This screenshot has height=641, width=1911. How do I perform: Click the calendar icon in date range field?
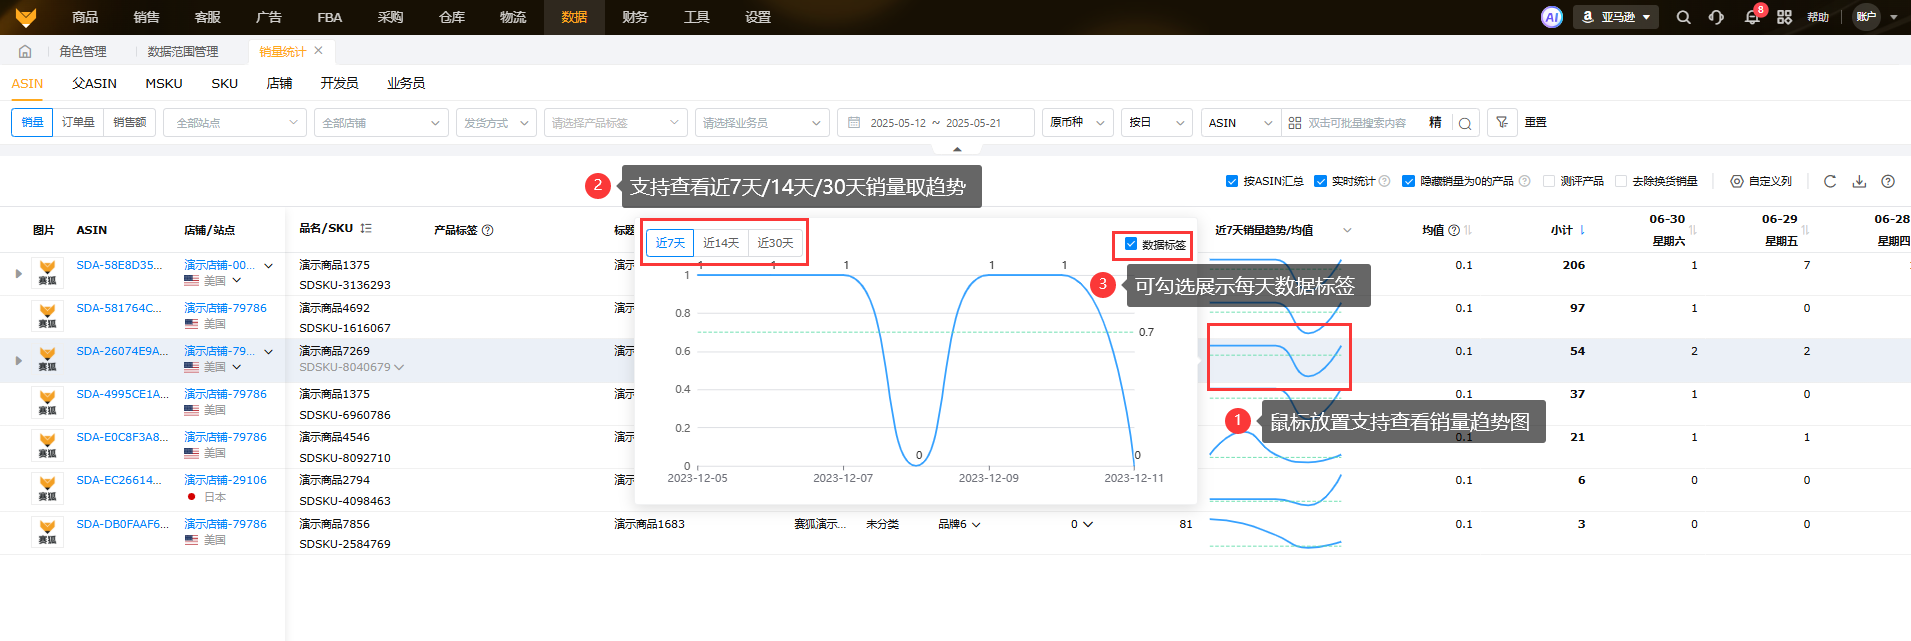854,123
